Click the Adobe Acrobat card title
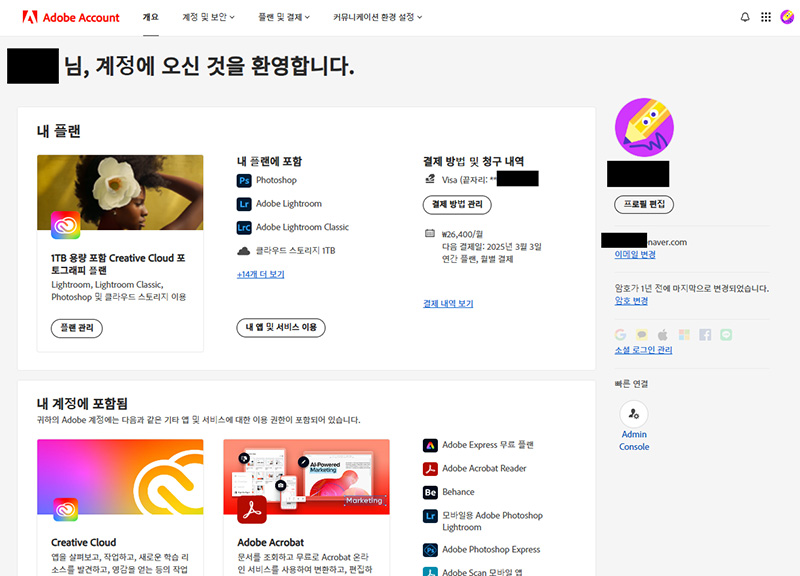The image size is (800, 576). pyautogui.click(x=270, y=542)
